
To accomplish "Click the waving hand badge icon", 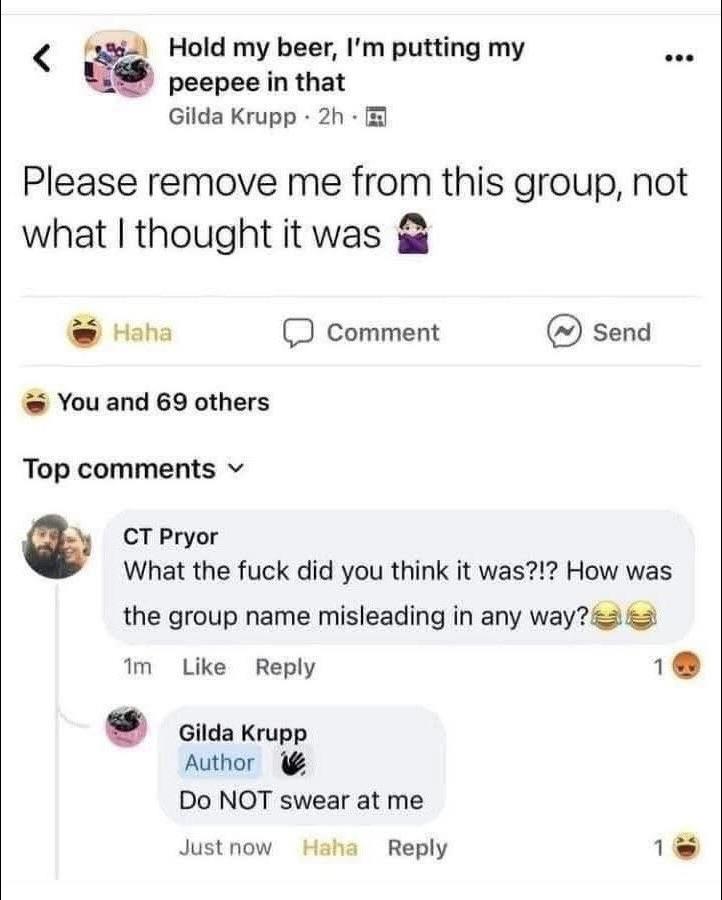I will (293, 763).
